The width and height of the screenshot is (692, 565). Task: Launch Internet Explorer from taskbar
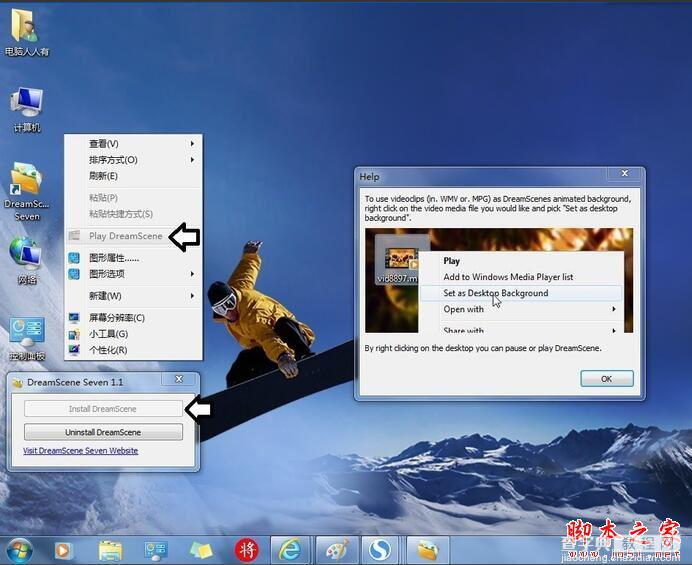[290, 550]
